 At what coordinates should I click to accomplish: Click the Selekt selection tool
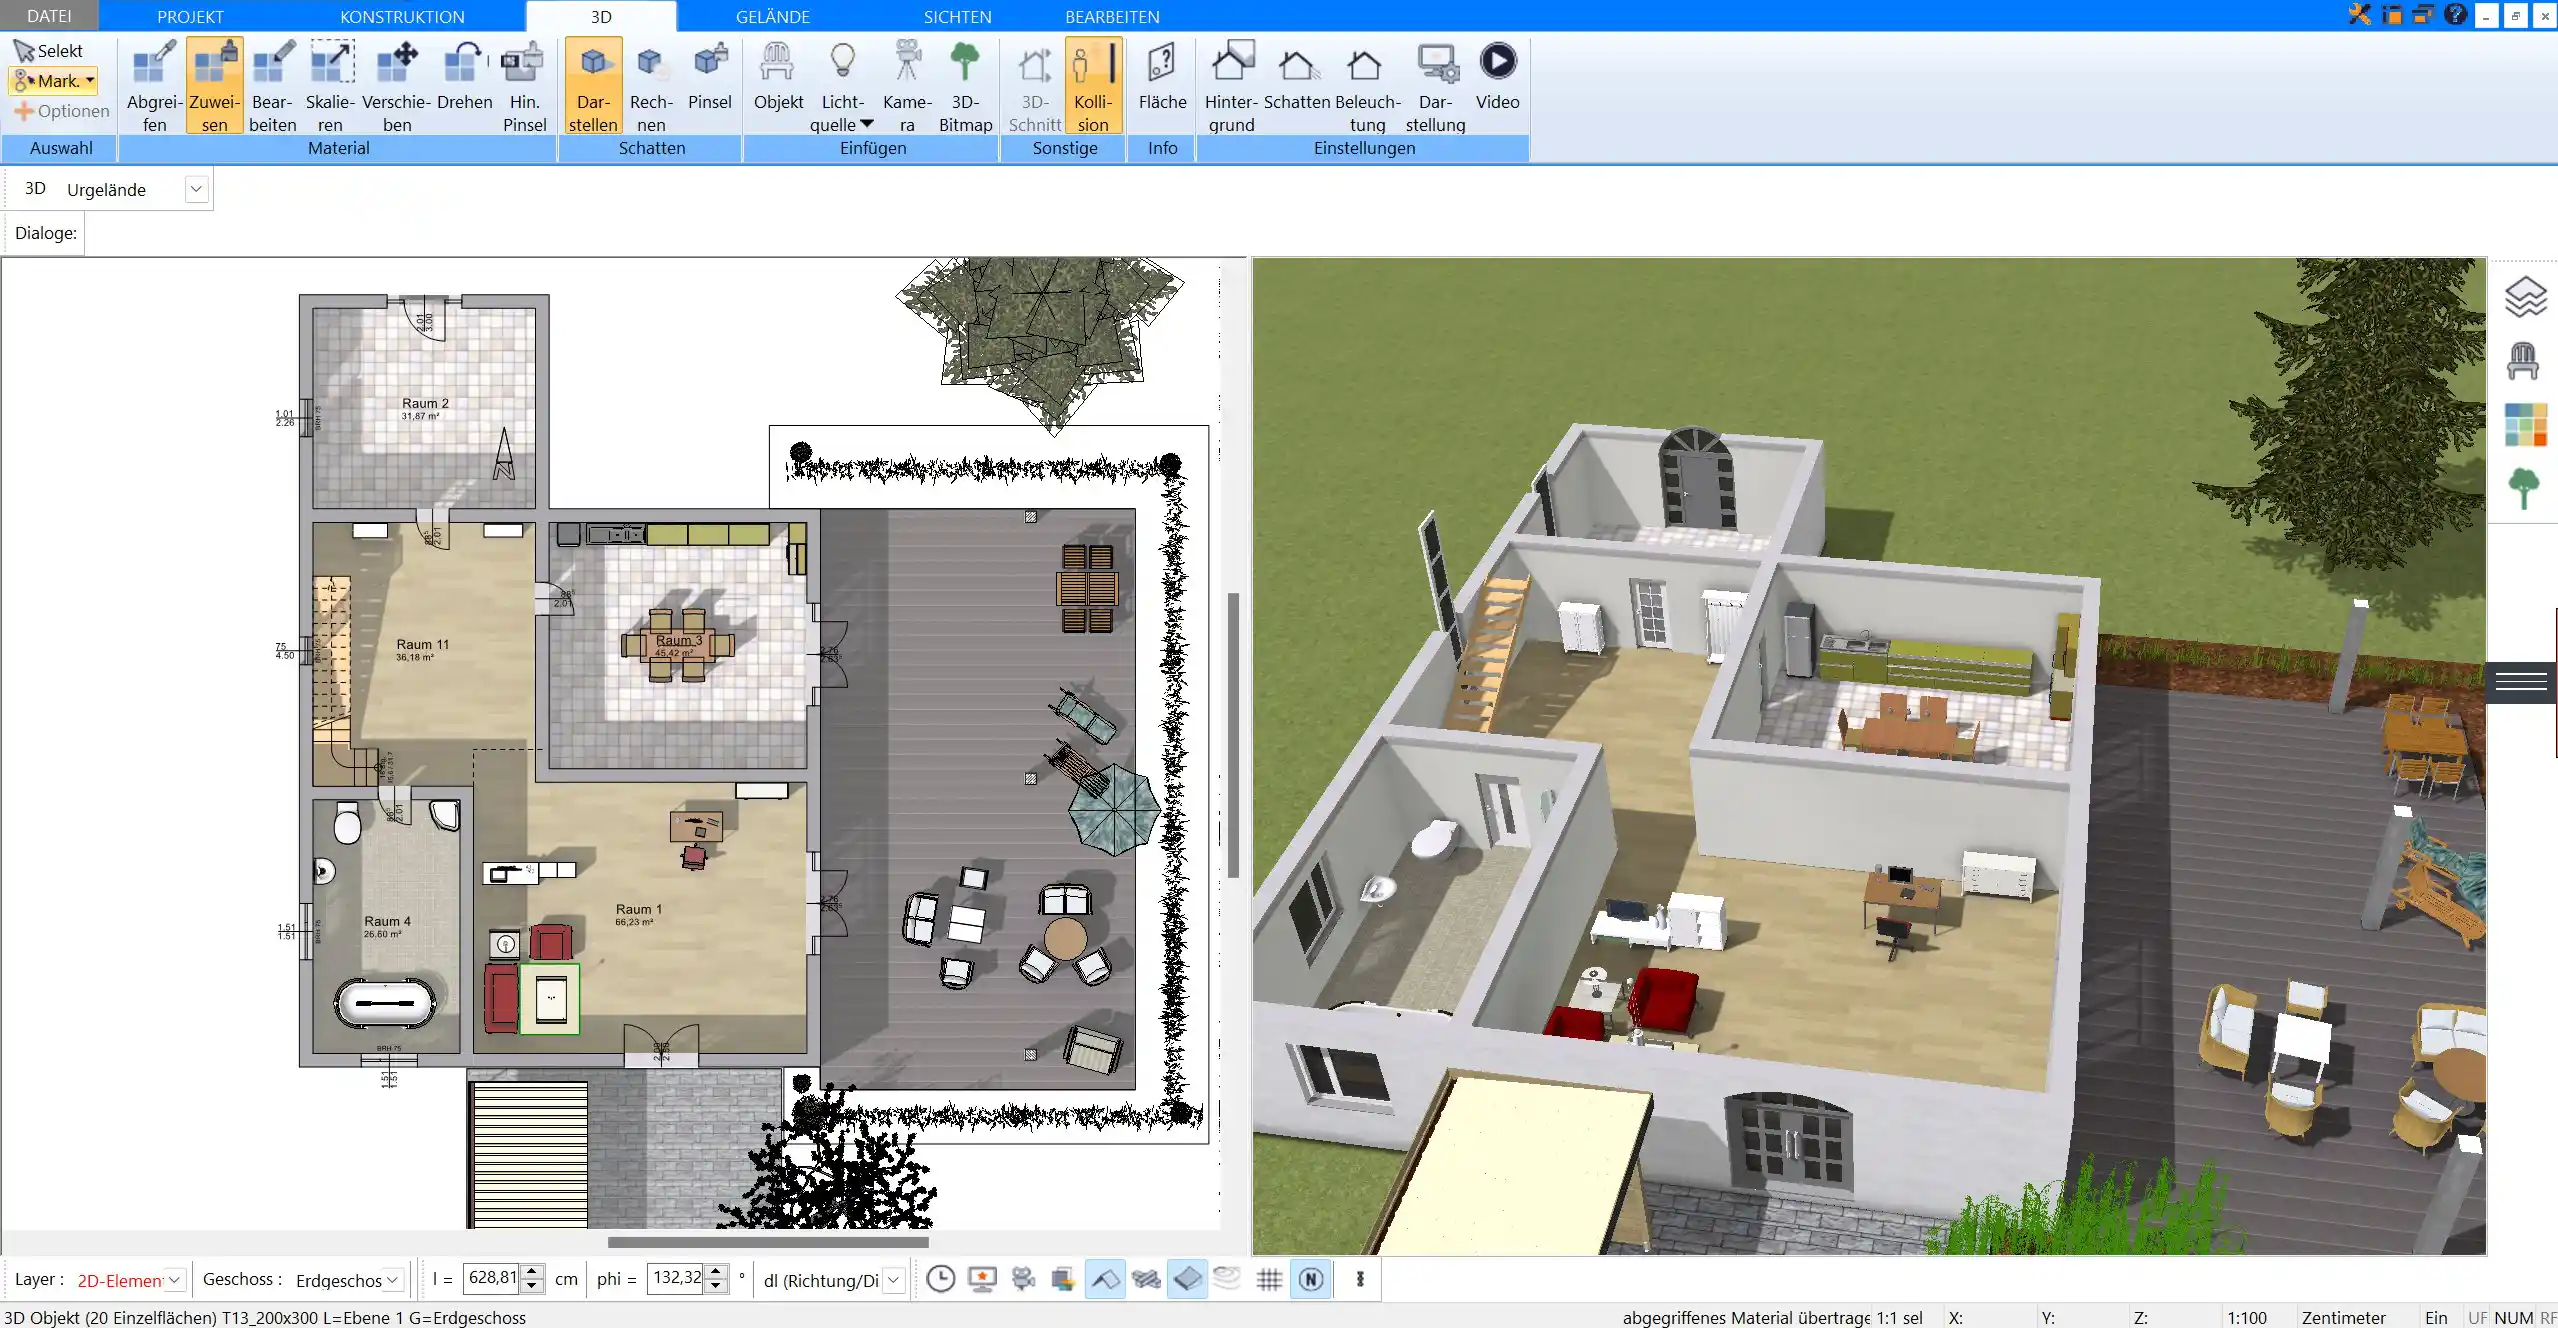coord(49,51)
